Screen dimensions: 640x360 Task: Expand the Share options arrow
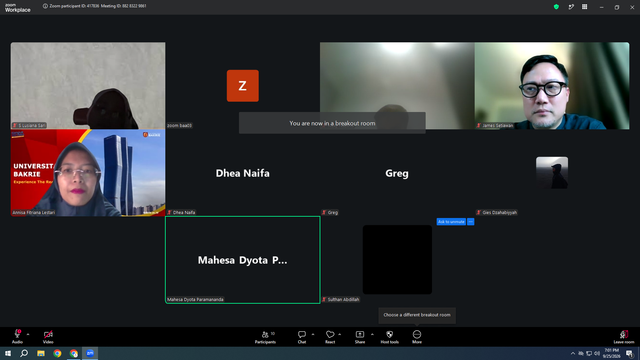click(372, 334)
